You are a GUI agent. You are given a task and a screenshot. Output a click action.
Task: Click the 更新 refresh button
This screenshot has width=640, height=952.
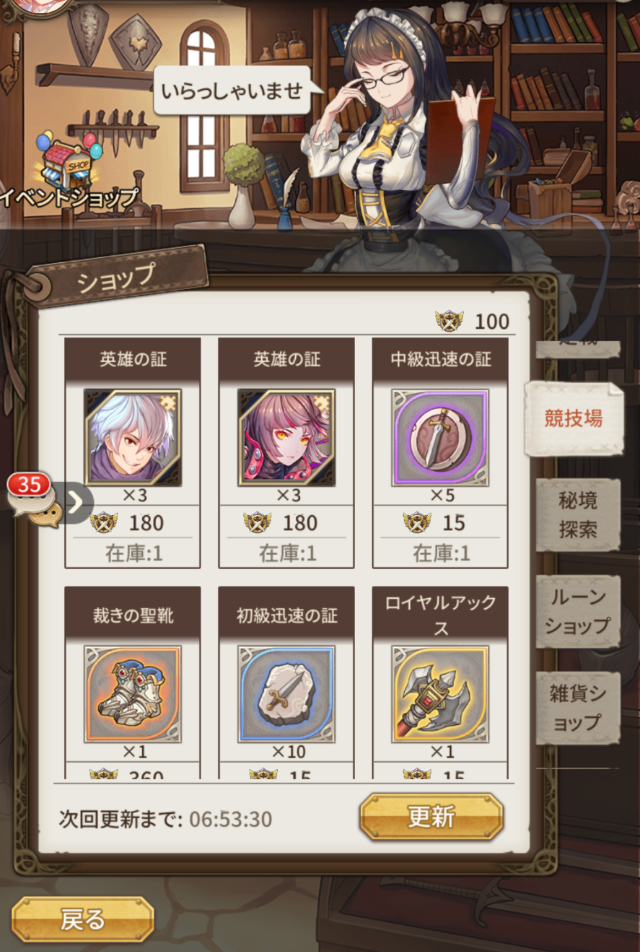point(431,817)
